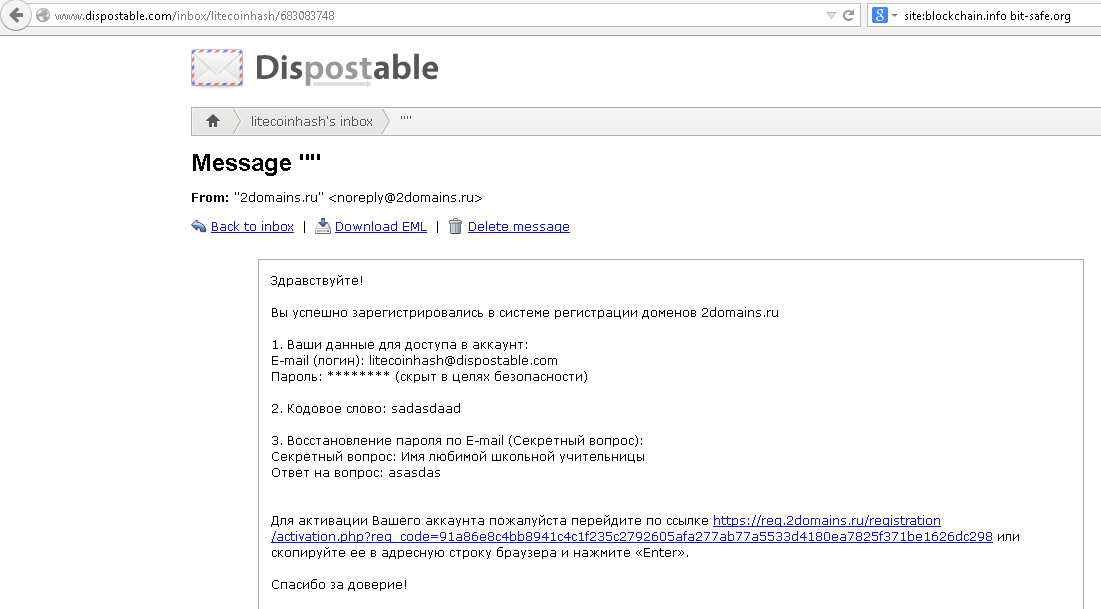Click the sender address noreply@2domains.ru
Image resolution: width=1101 pixels, height=609 pixels.
[x=405, y=197]
